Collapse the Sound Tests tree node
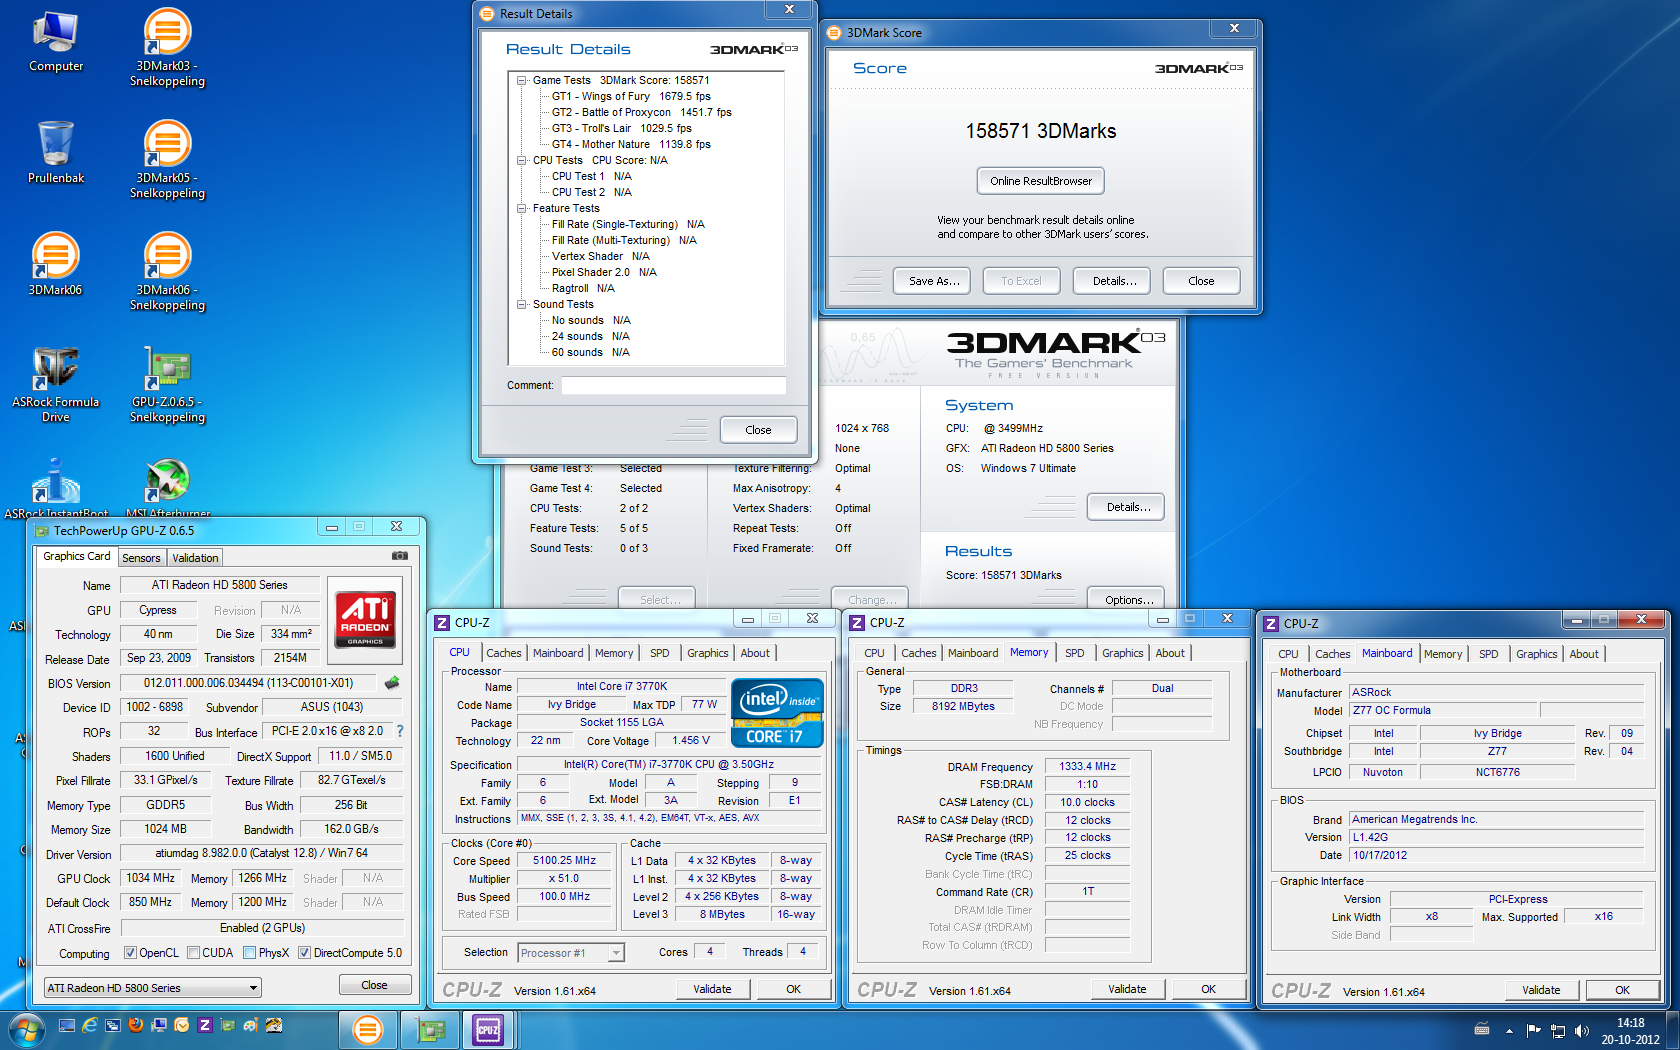 521,304
